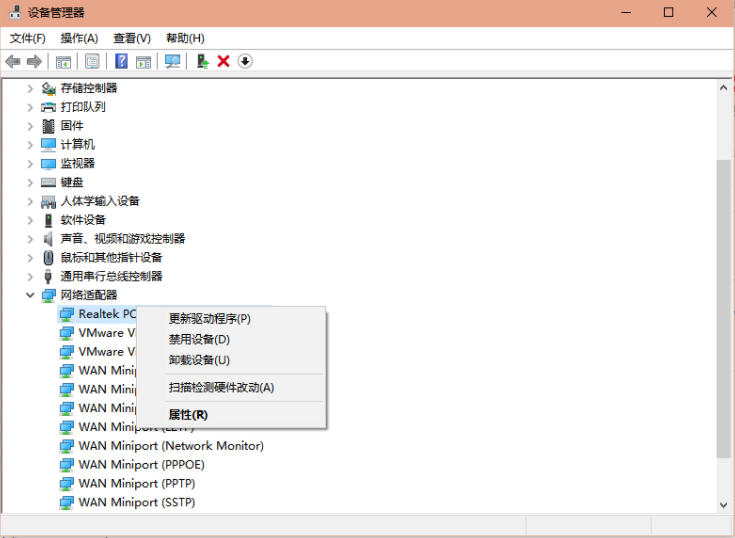Expand the 键盘 node

click(30, 182)
